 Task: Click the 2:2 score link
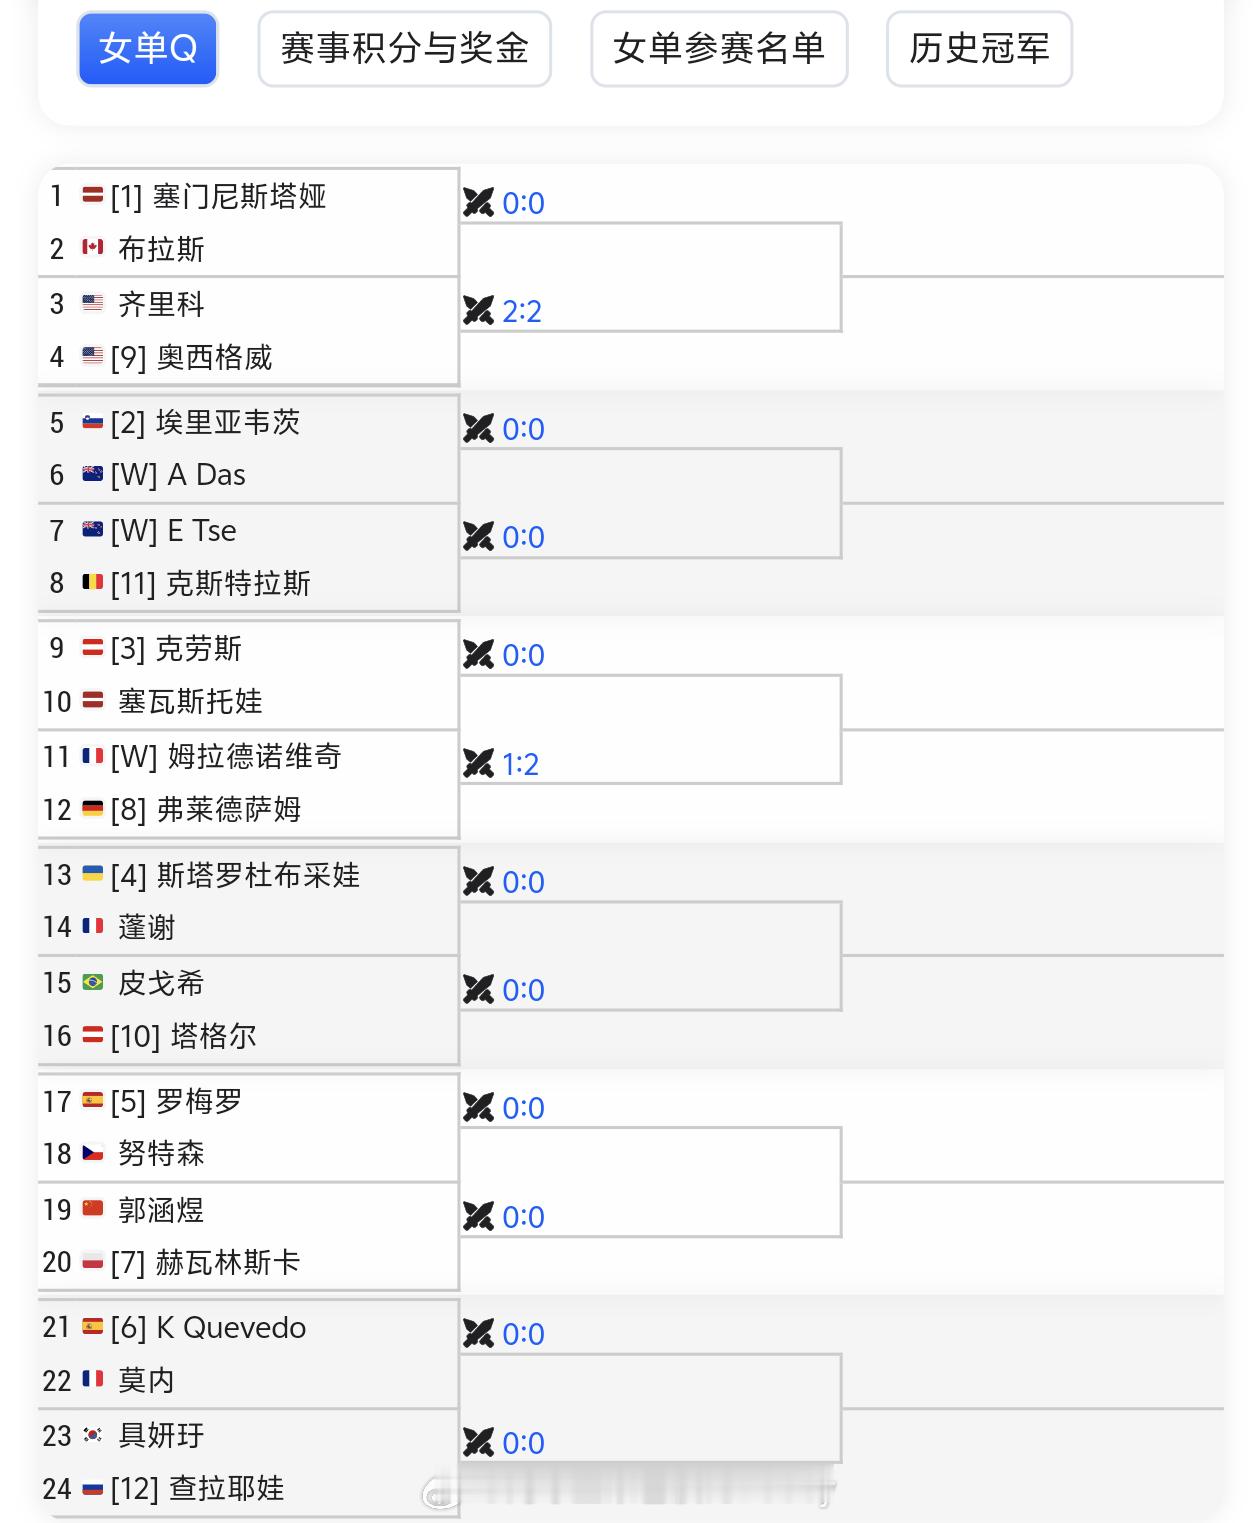tap(524, 311)
